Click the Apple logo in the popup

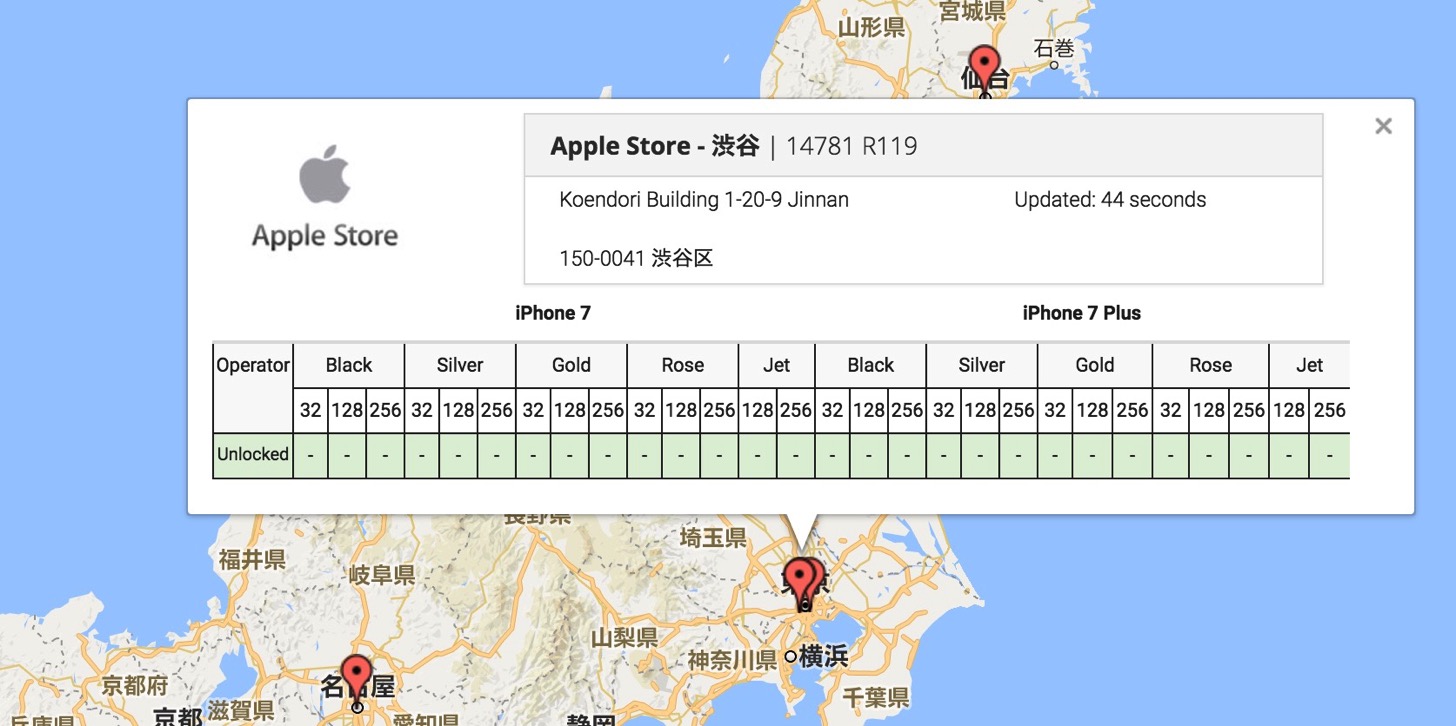click(x=325, y=174)
